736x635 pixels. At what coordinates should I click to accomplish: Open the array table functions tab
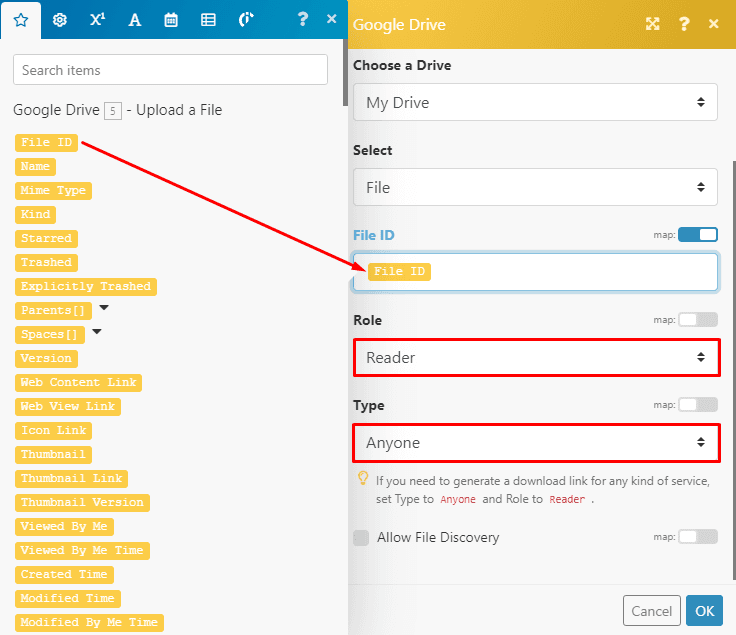208,19
